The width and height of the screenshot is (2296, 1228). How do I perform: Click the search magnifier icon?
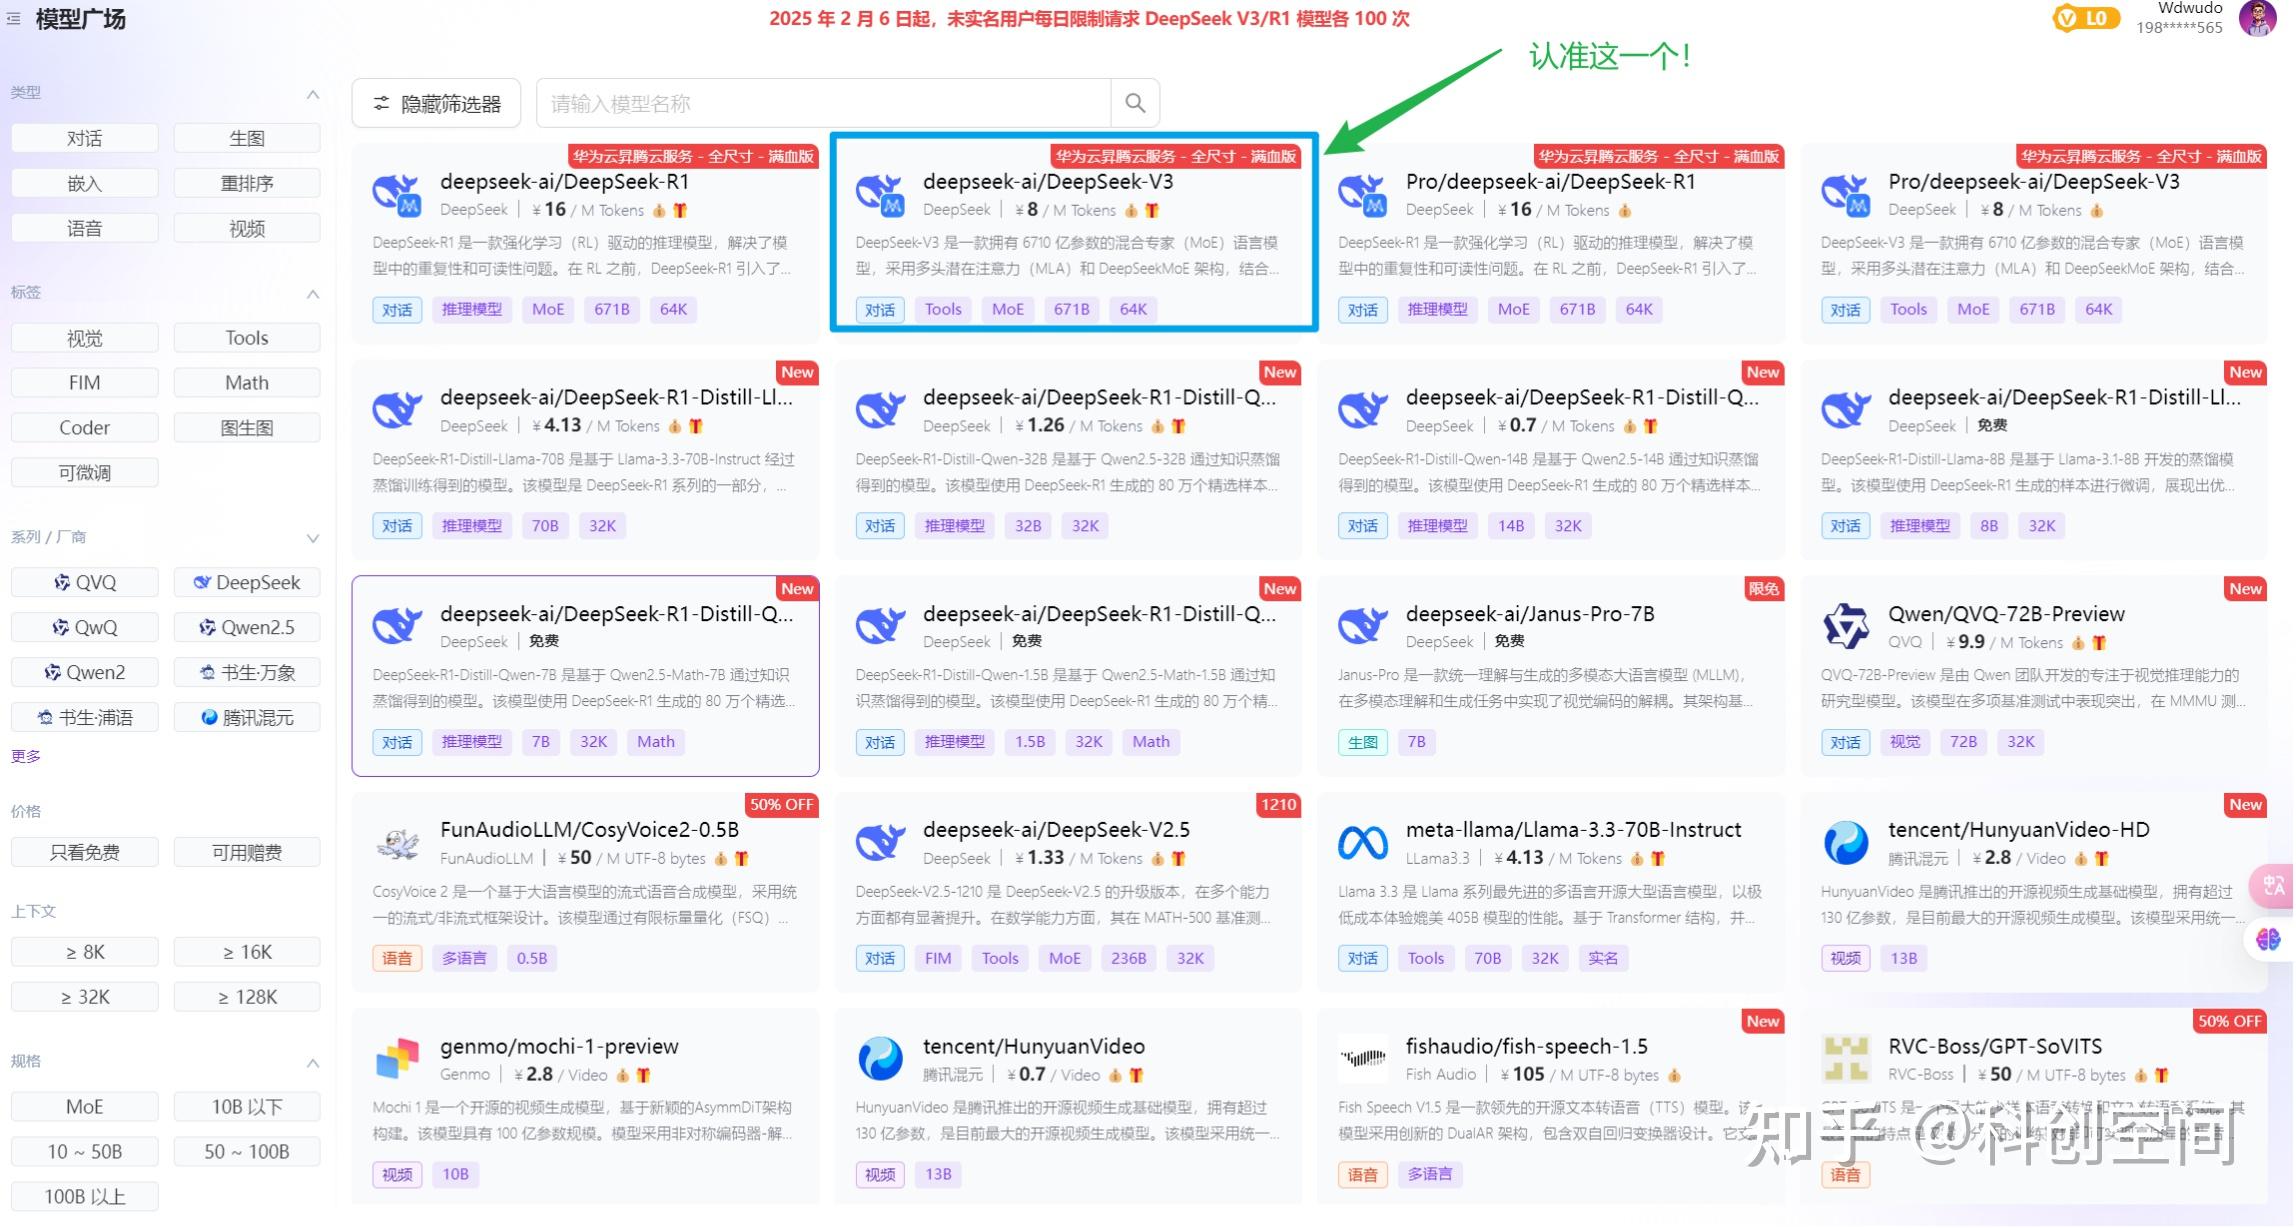[1135, 103]
